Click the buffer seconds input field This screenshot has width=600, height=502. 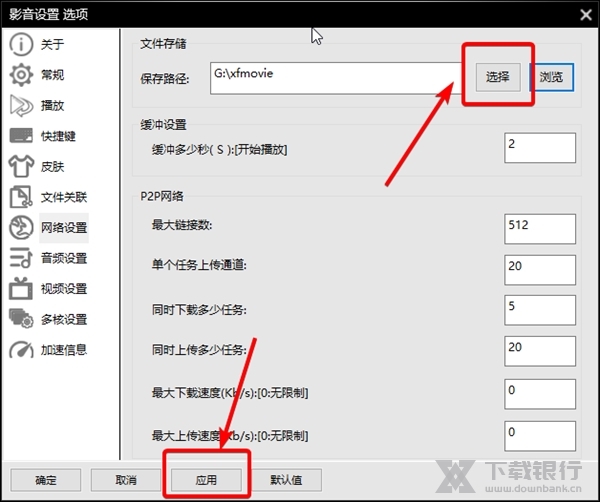pyautogui.click(x=540, y=148)
